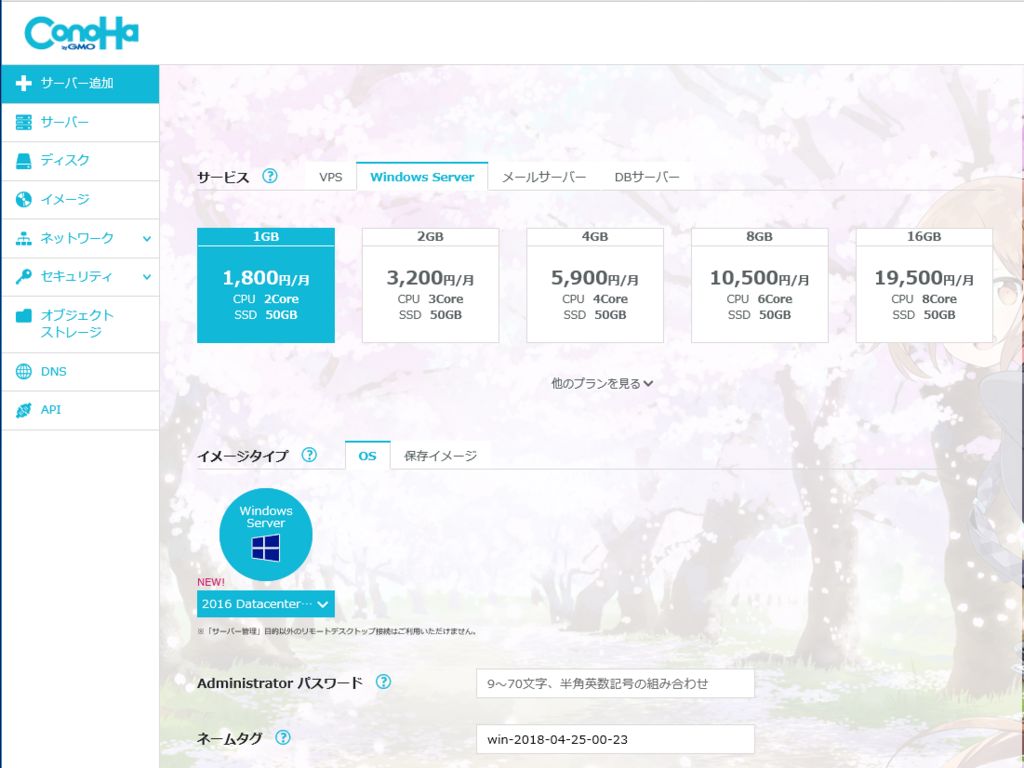This screenshot has width=1024, height=768.
Task: Click the サービス section label
Action: point(223,178)
